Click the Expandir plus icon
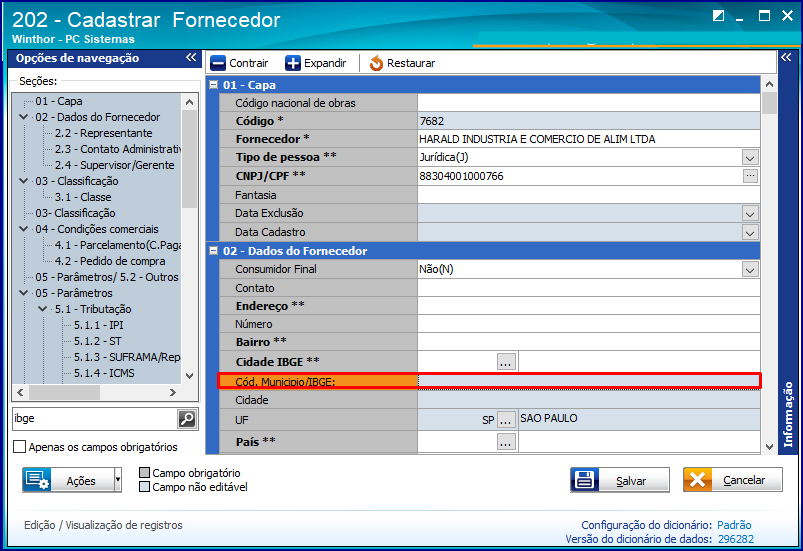The height and width of the screenshot is (551, 803). point(292,63)
